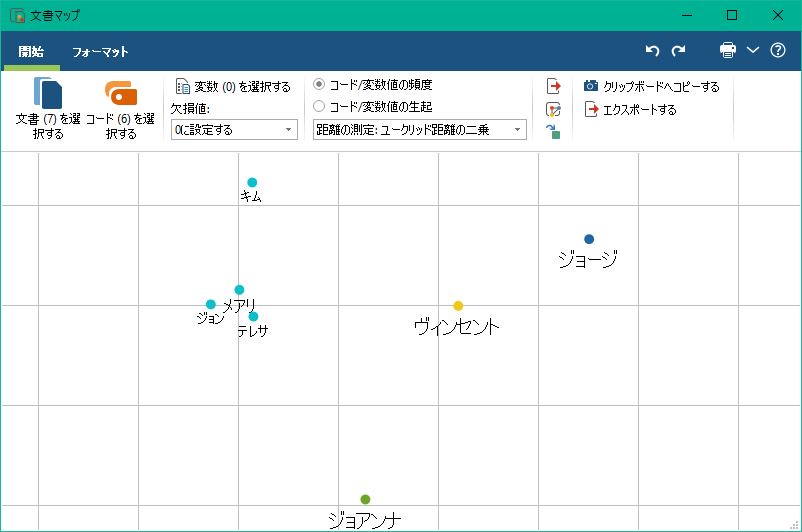
Task: Maximize the 文書マップ window
Action: [732, 15]
